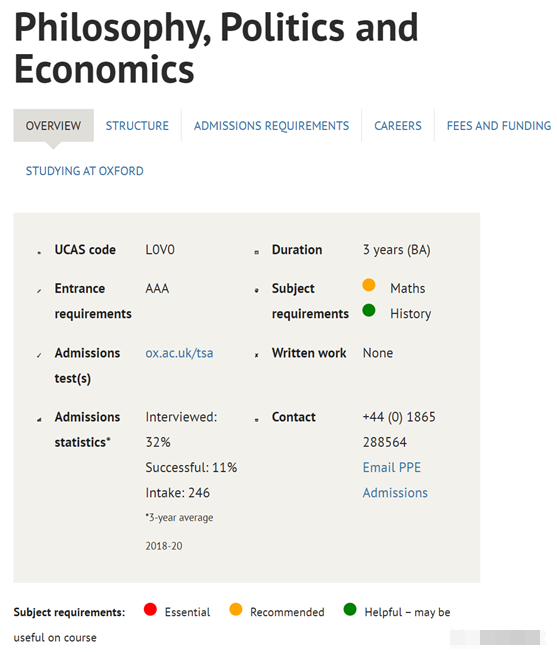Click the Email PPE Admissions link
The width and height of the screenshot is (557, 652).
point(395,480)
